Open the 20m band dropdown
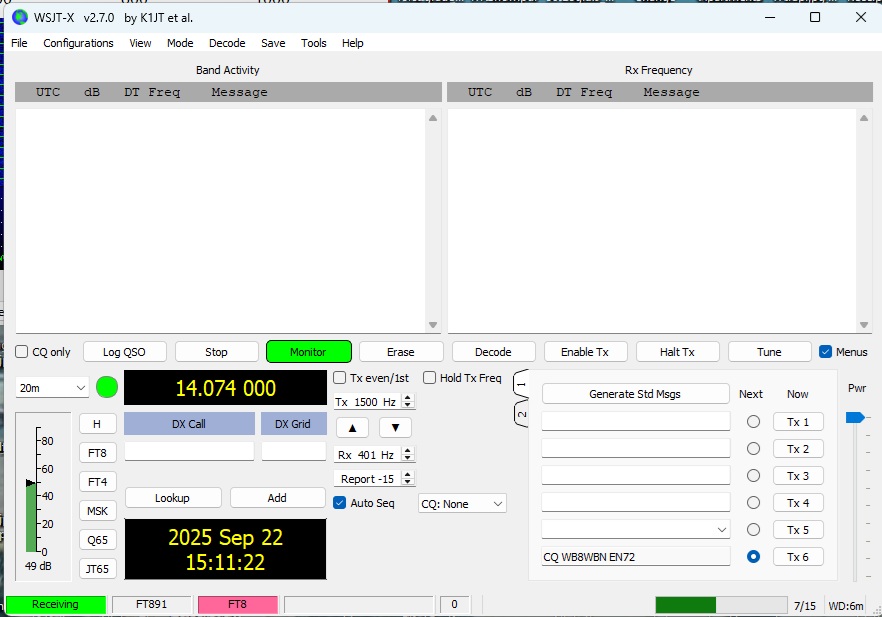 click(52, 388)
